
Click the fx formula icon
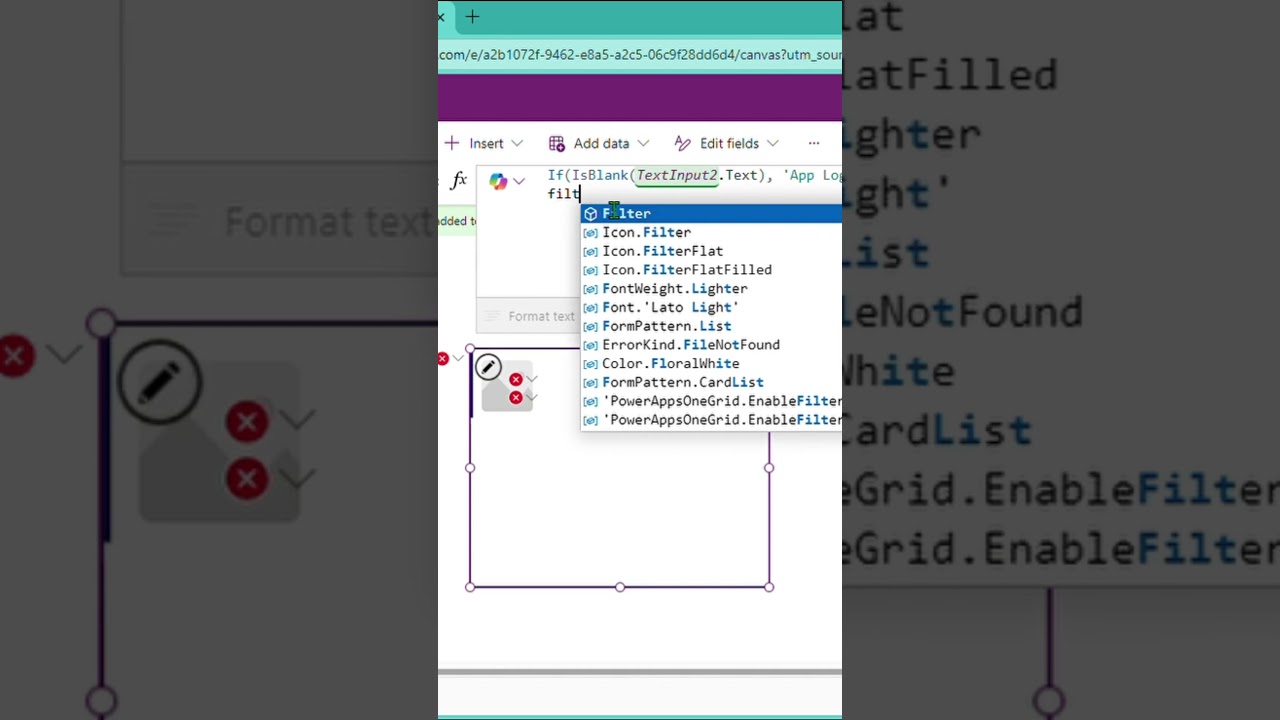[x=458, y=180]
